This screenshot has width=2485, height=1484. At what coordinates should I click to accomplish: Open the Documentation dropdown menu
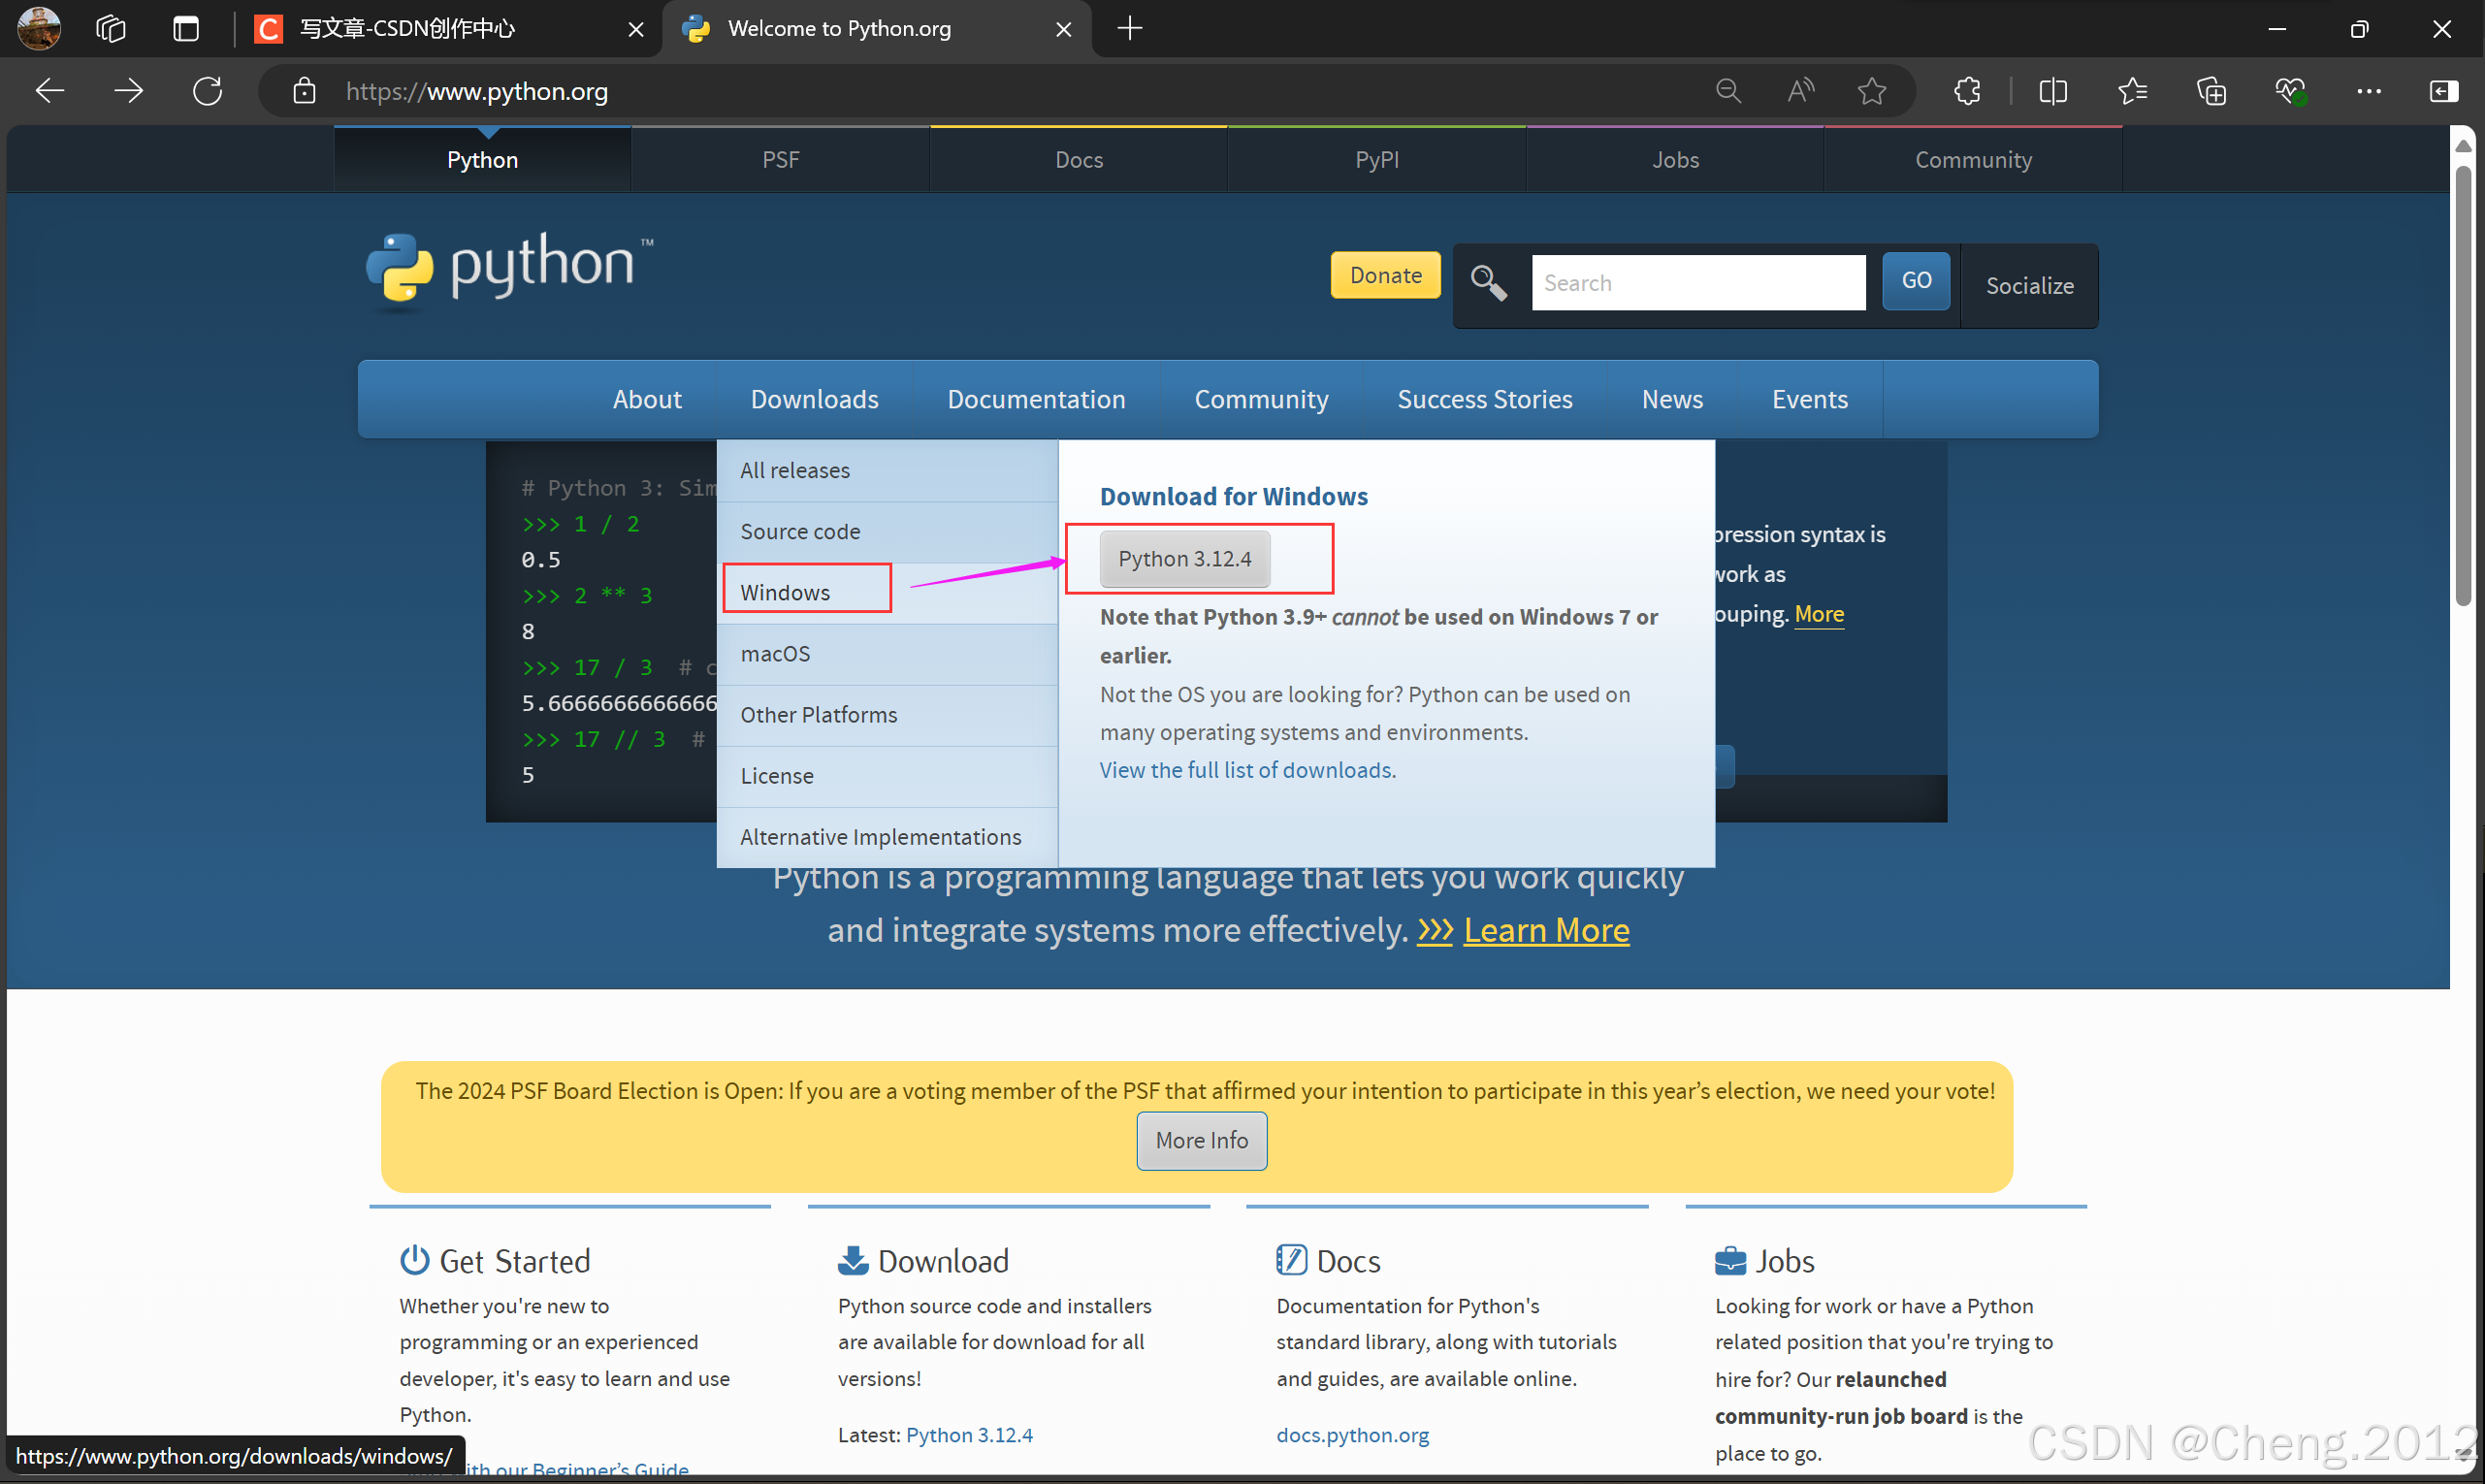tap(1035, 398)
